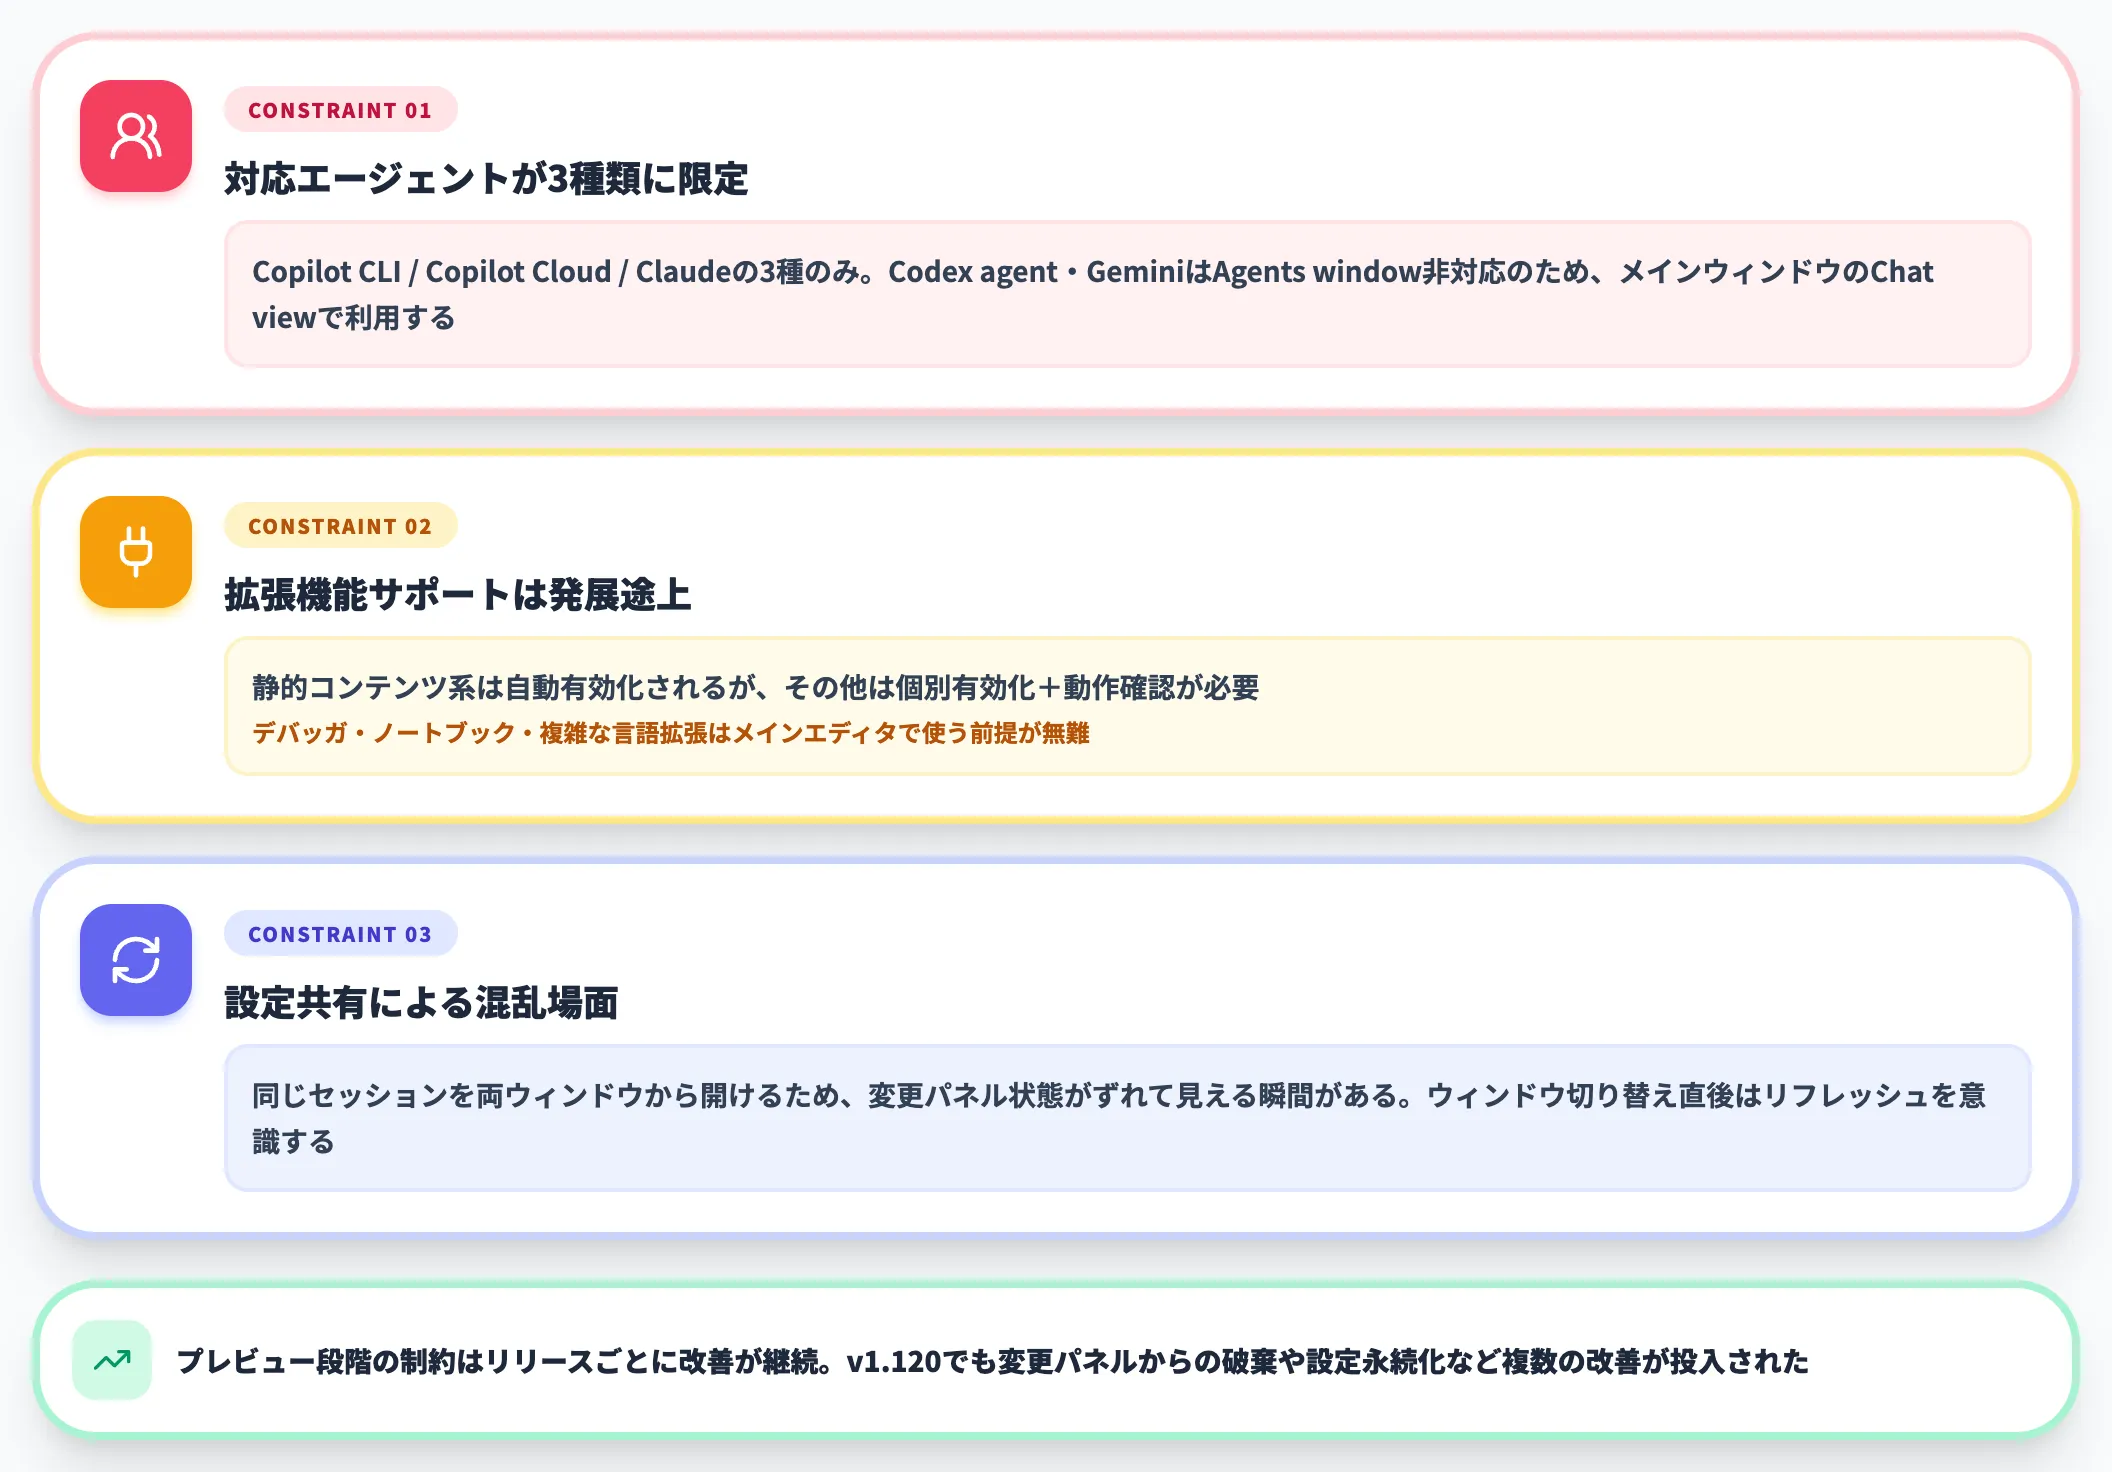Click the purple refresh icon for Constraint 03
This screenshot has width=2112, height=1472.
pyautogui.click(x=136, y=960)
